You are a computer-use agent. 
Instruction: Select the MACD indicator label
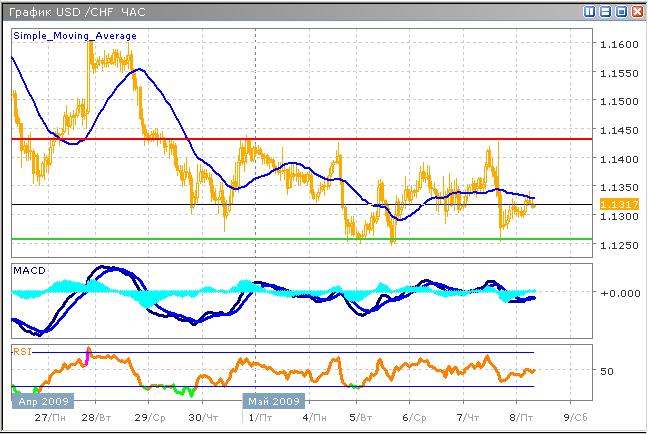pos(28,271)
